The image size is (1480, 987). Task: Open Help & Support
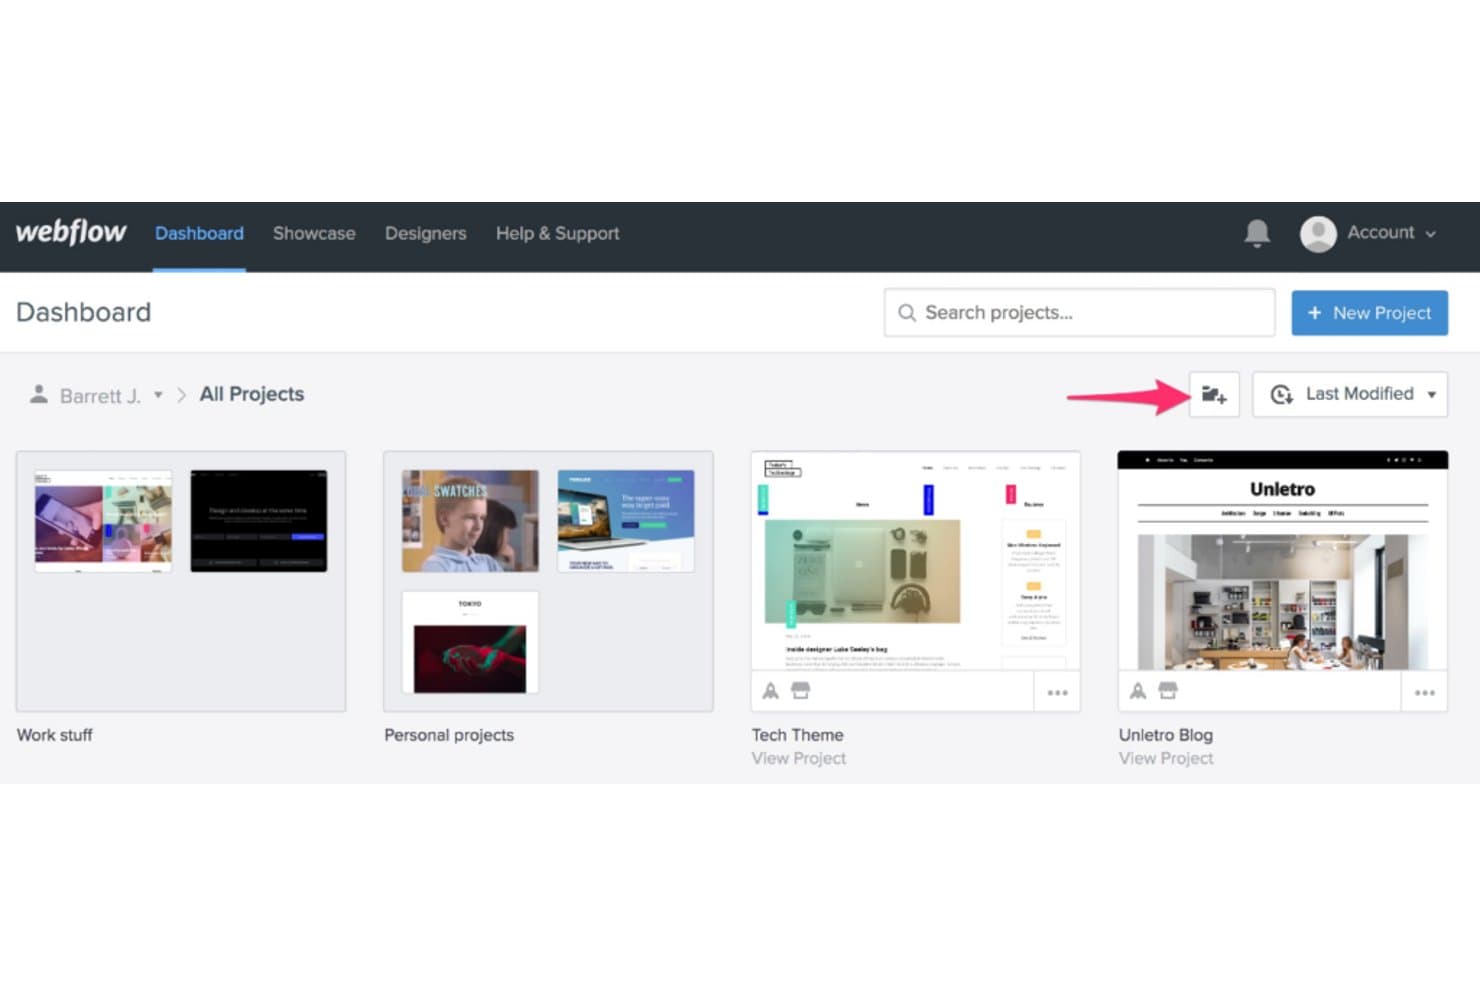click(x=558, y=233)
